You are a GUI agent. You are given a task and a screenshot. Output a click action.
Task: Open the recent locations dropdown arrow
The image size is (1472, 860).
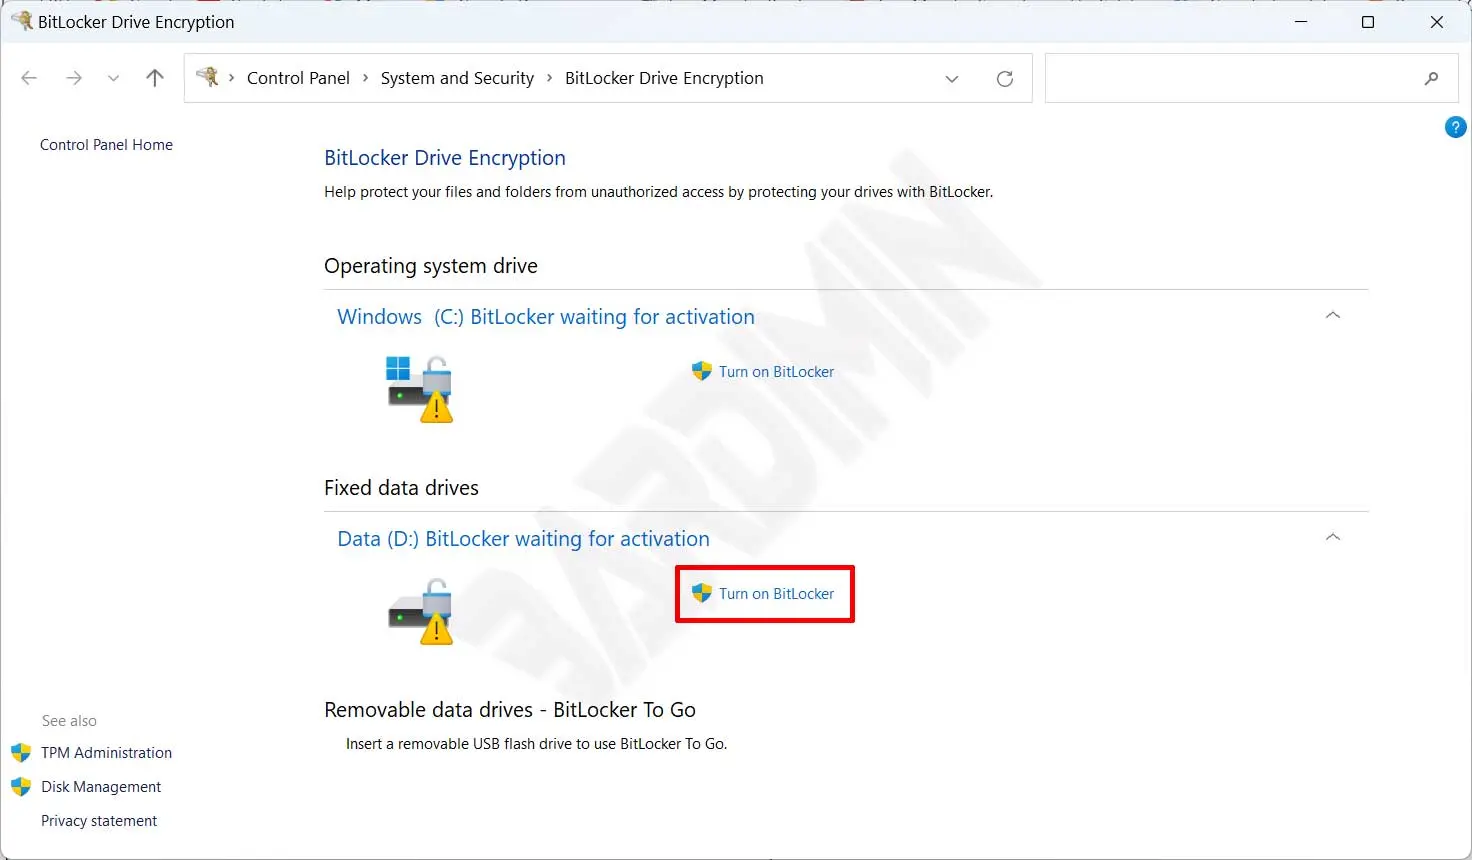(113, 79)
